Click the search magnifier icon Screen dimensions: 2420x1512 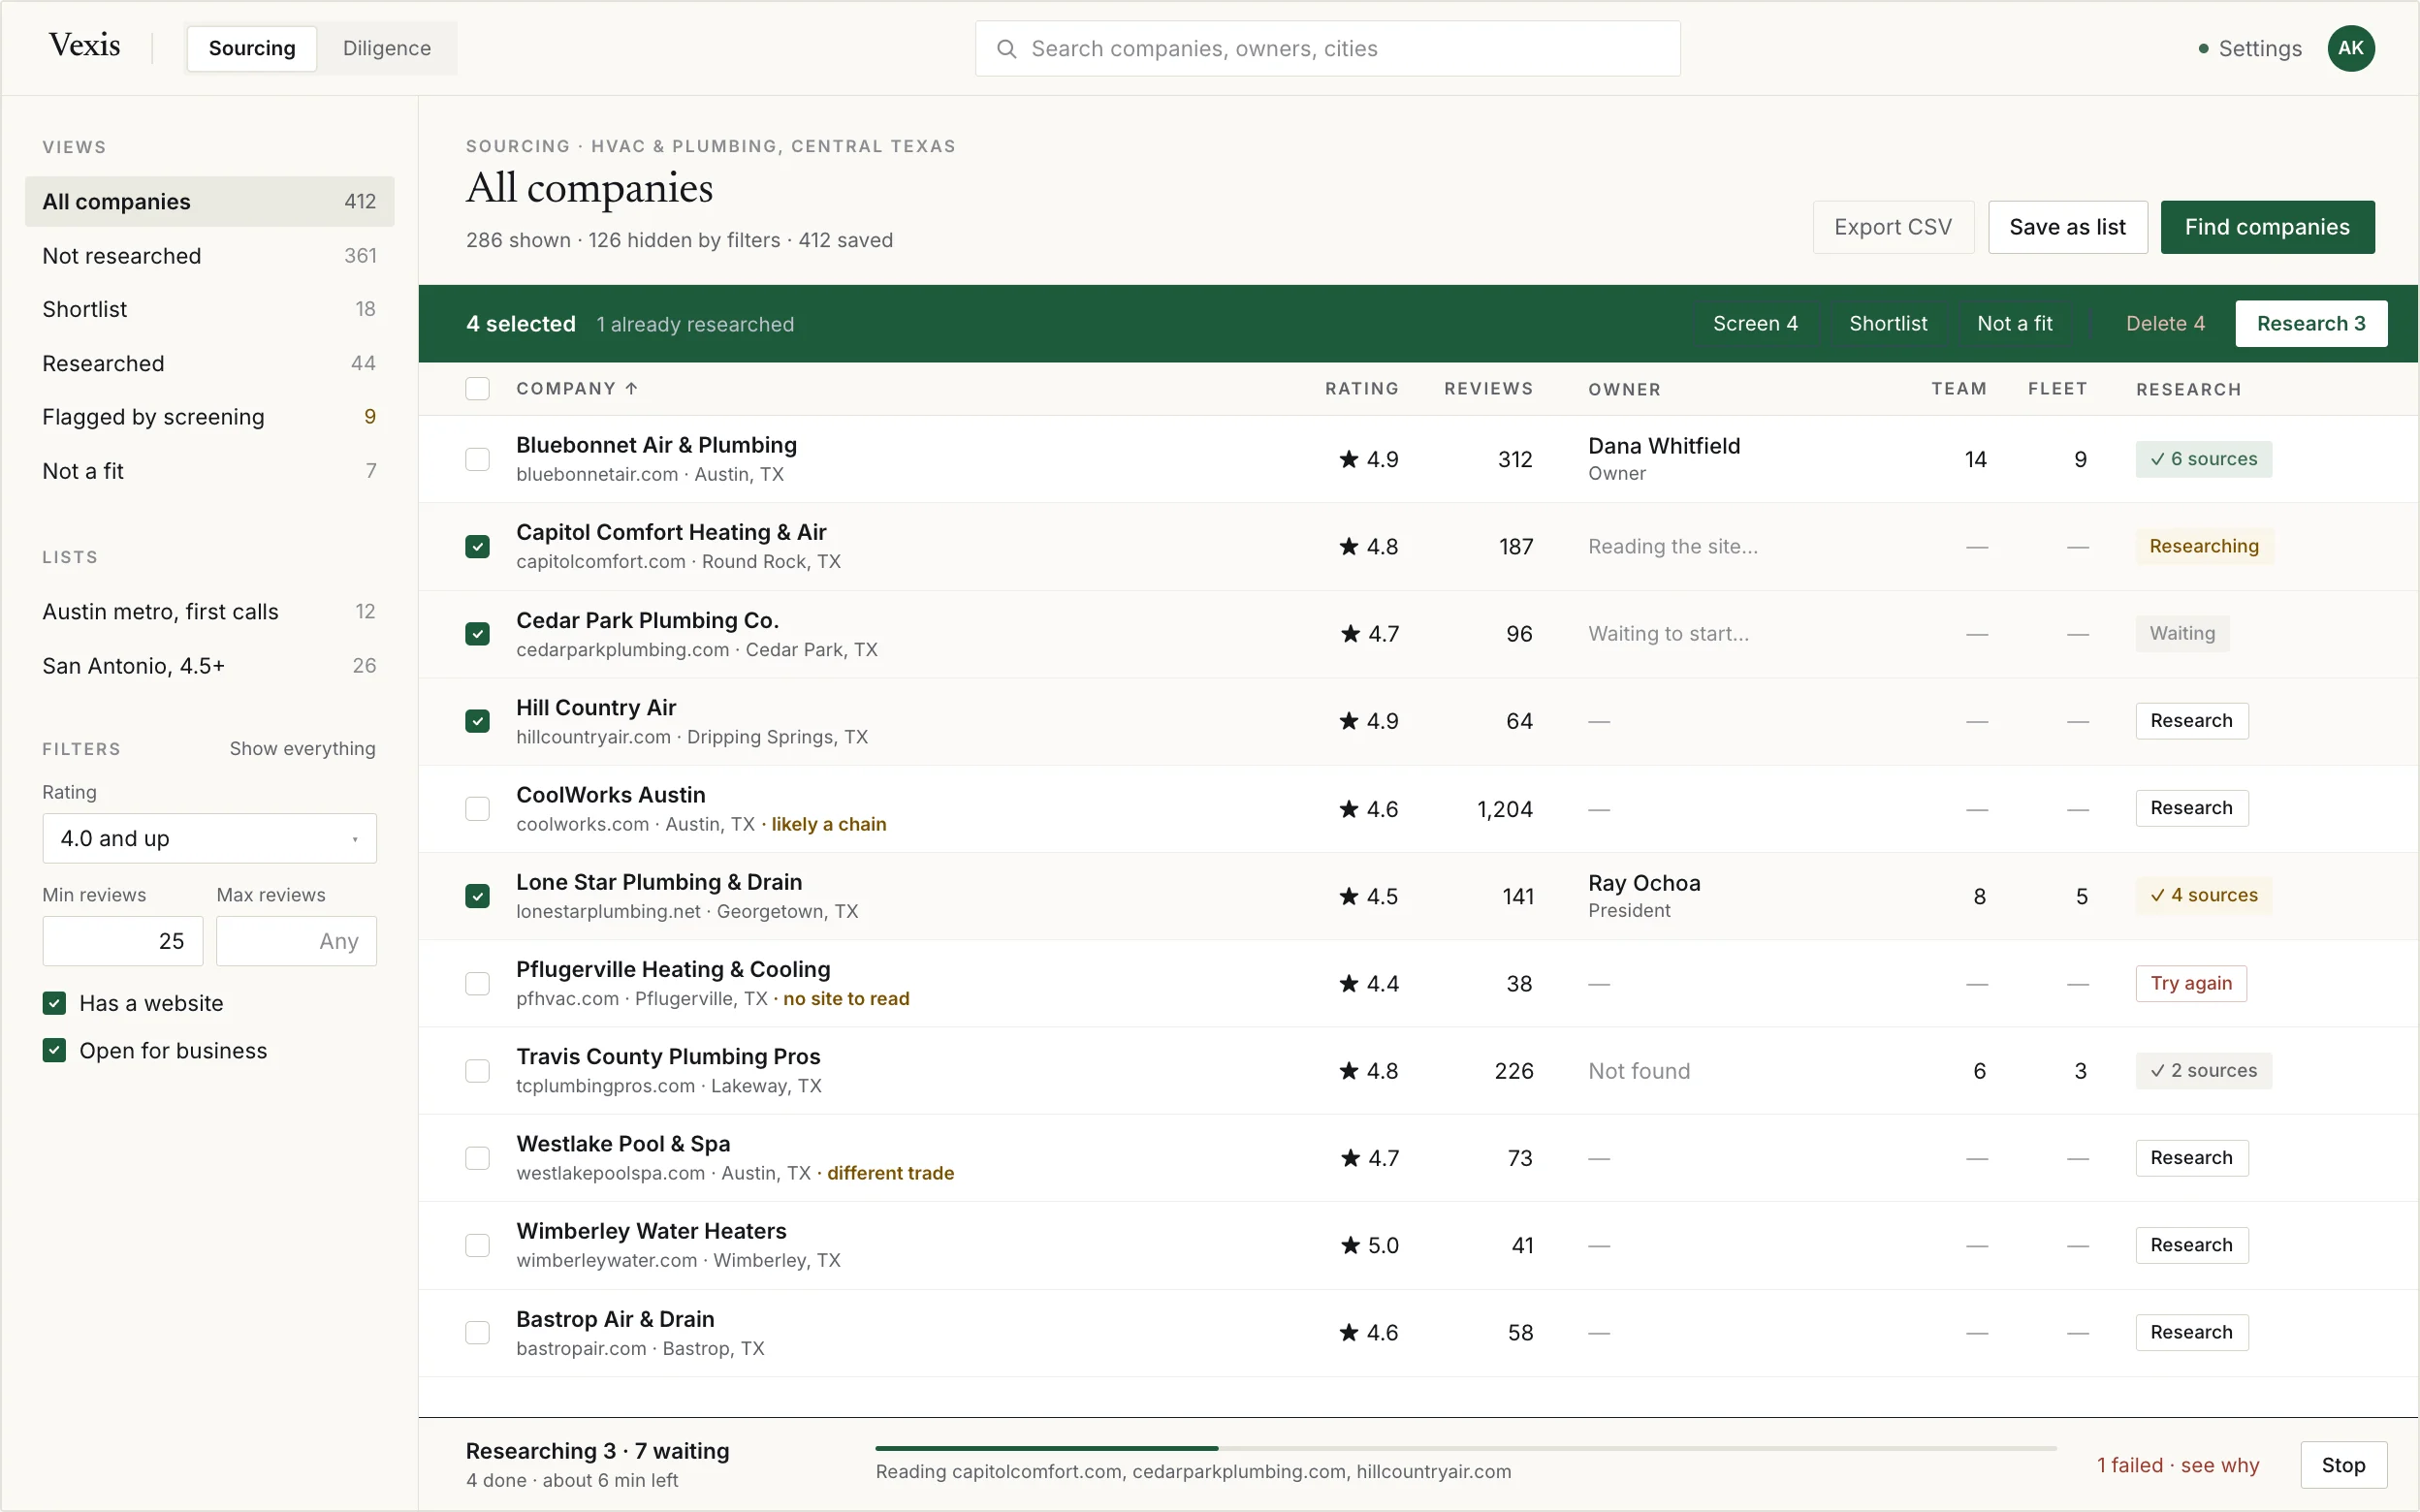pos(1006,49)
